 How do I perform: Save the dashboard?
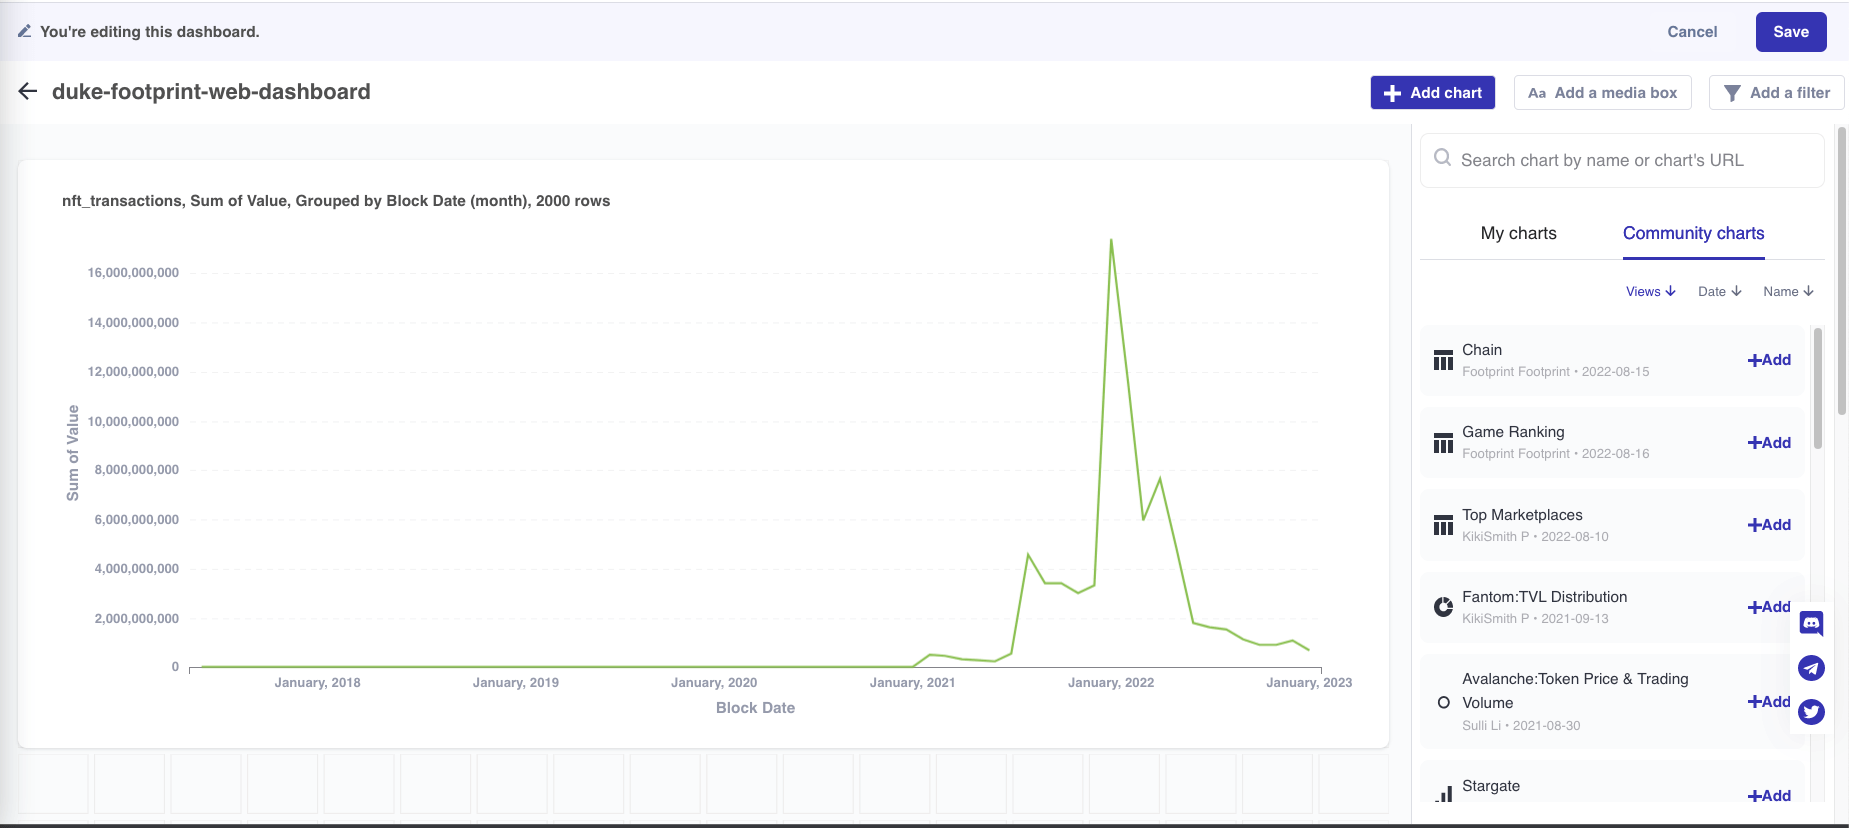click(x=1791, y=32)
